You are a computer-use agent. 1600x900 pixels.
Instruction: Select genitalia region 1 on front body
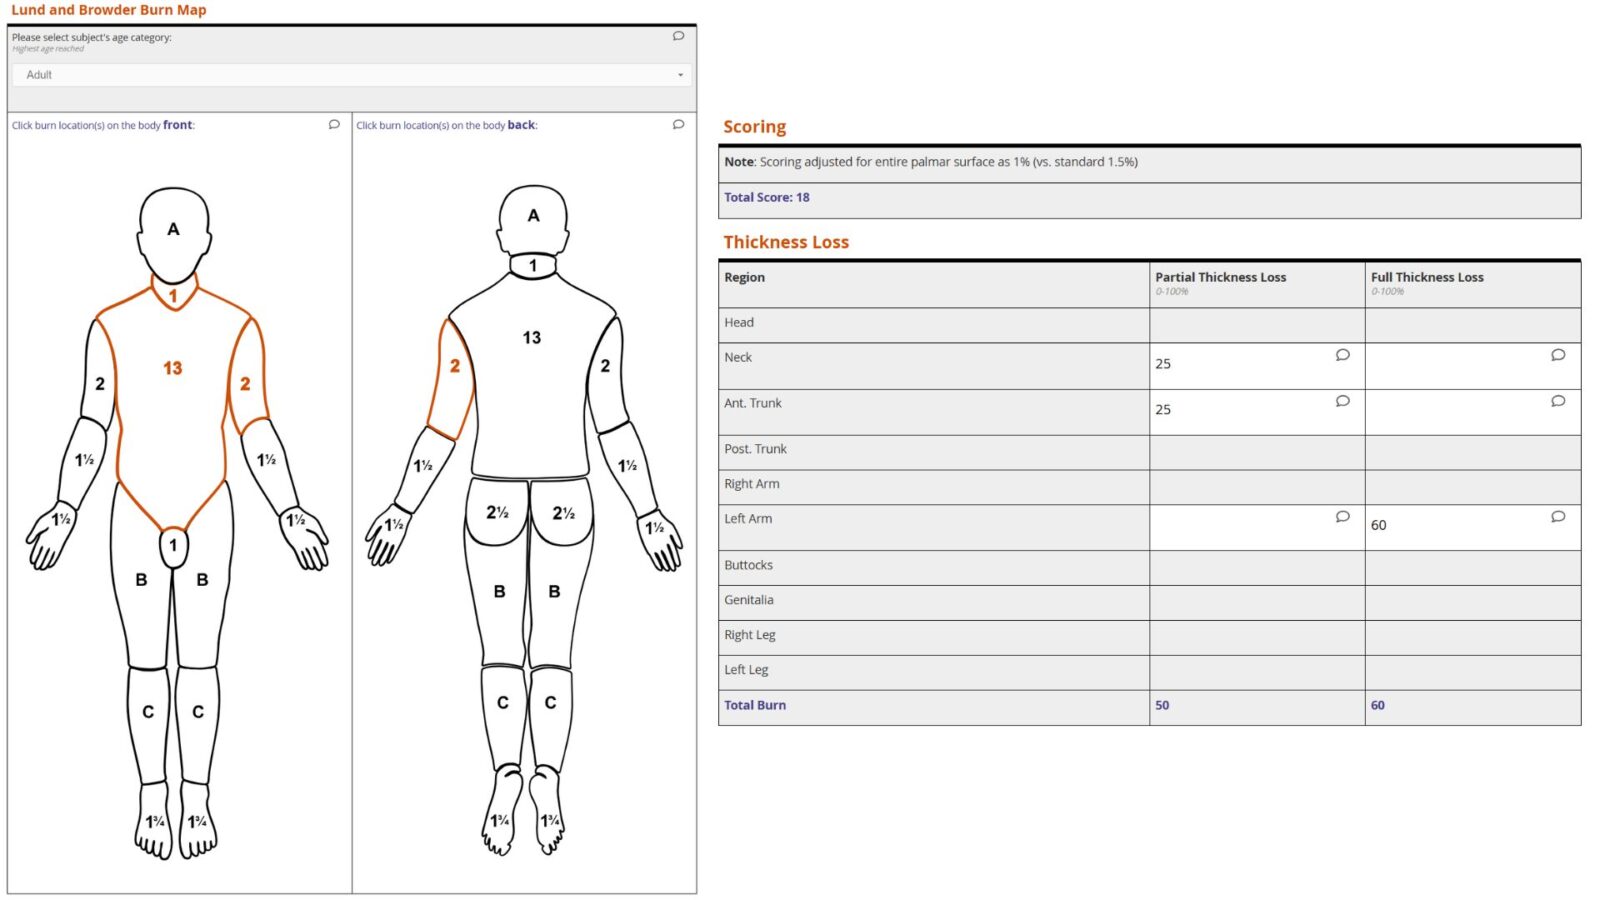(173, 546)
